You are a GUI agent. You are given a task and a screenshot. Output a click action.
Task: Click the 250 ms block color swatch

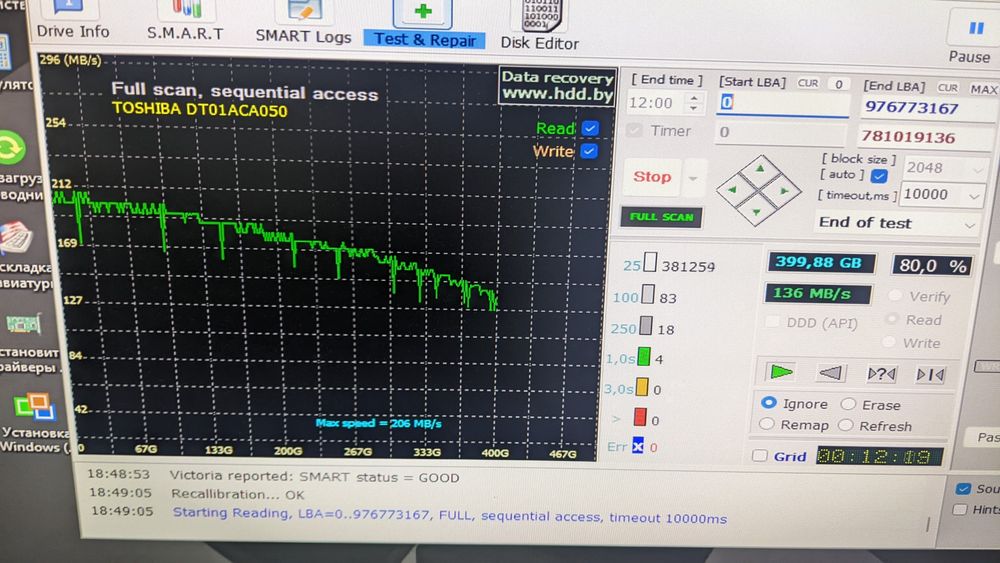coord(646,325)
